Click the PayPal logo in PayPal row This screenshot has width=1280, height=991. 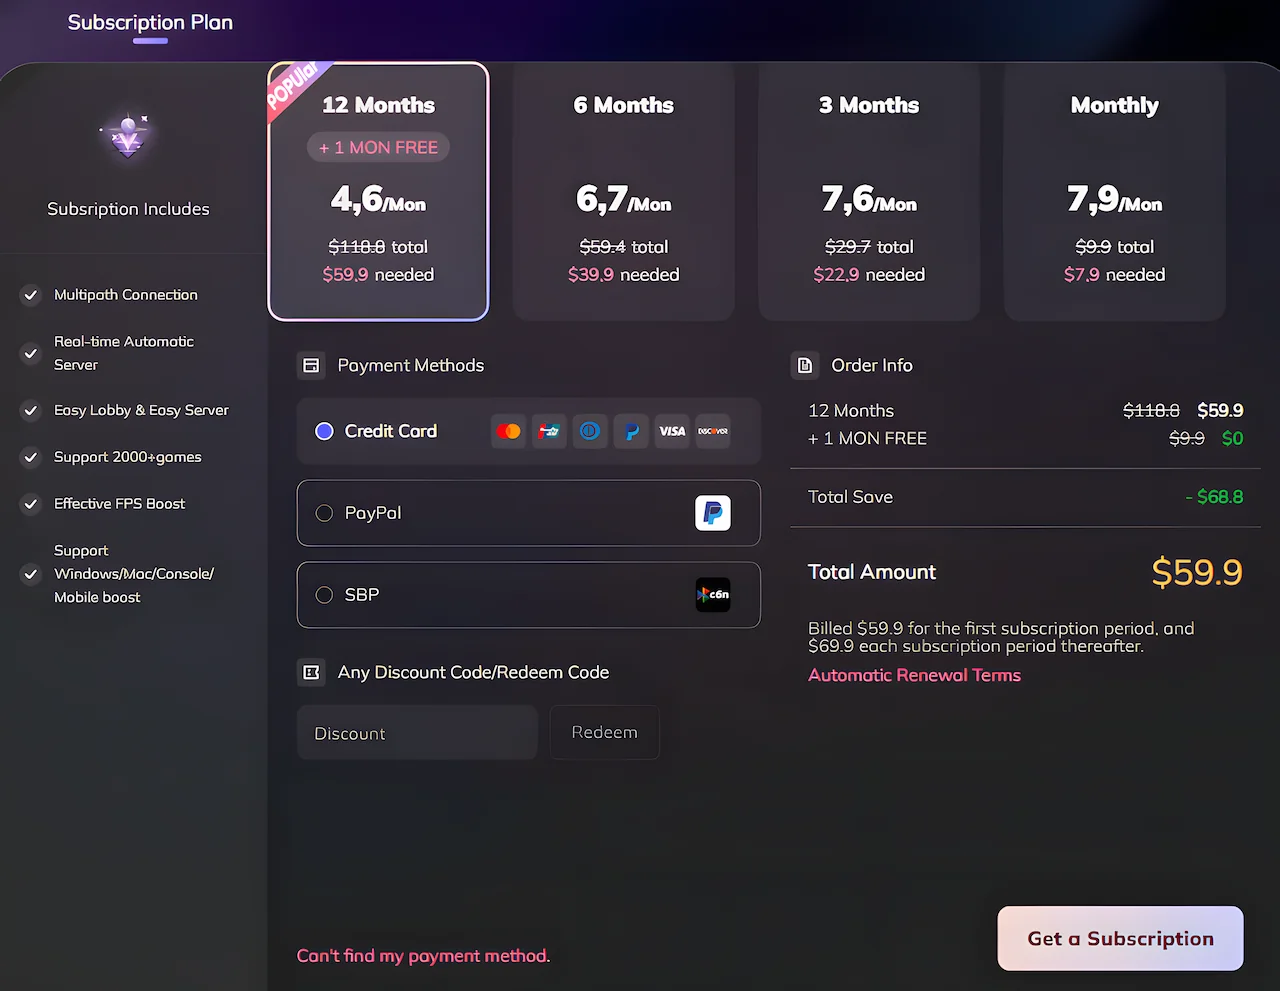point(713,513)
